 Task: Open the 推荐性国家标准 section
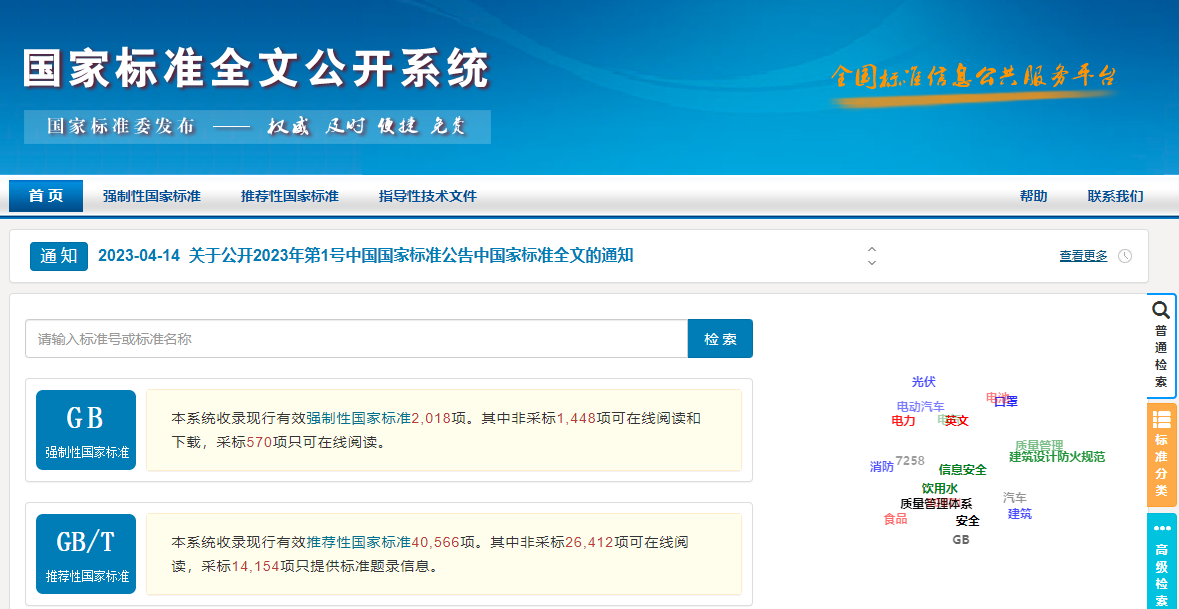coord(289,195)
